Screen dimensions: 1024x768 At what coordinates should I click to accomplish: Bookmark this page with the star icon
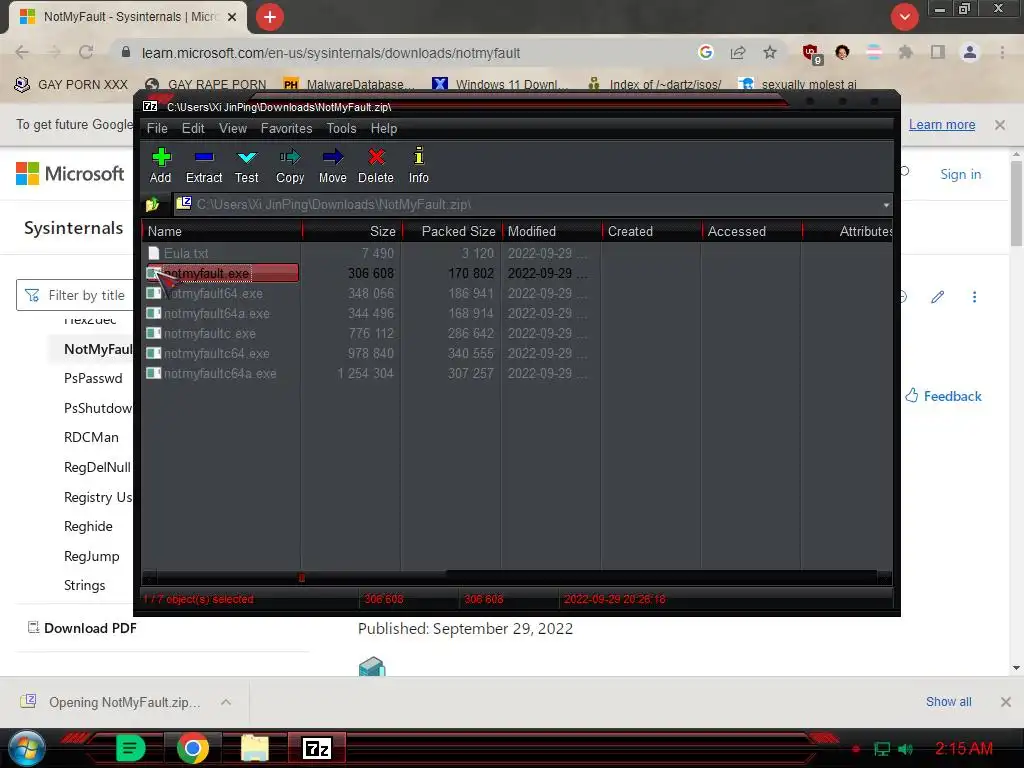[770, 52]
